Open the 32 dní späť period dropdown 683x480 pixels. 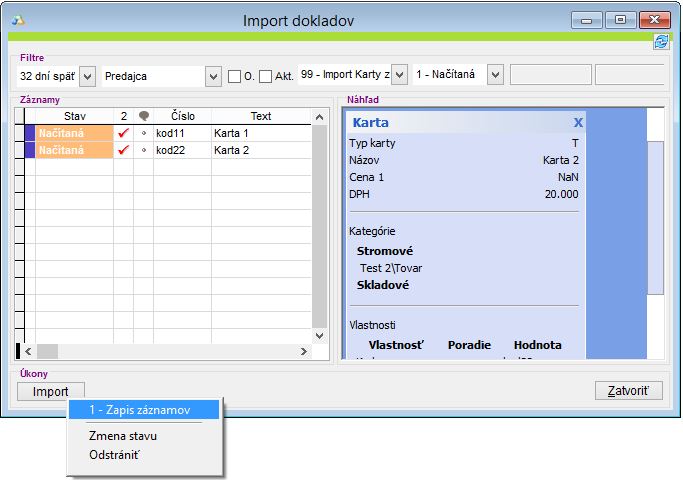85,76
